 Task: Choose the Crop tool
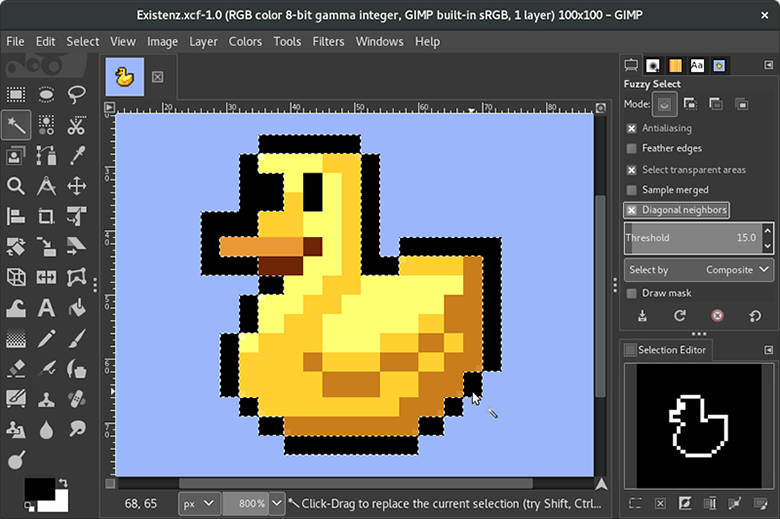coord(46,216)
